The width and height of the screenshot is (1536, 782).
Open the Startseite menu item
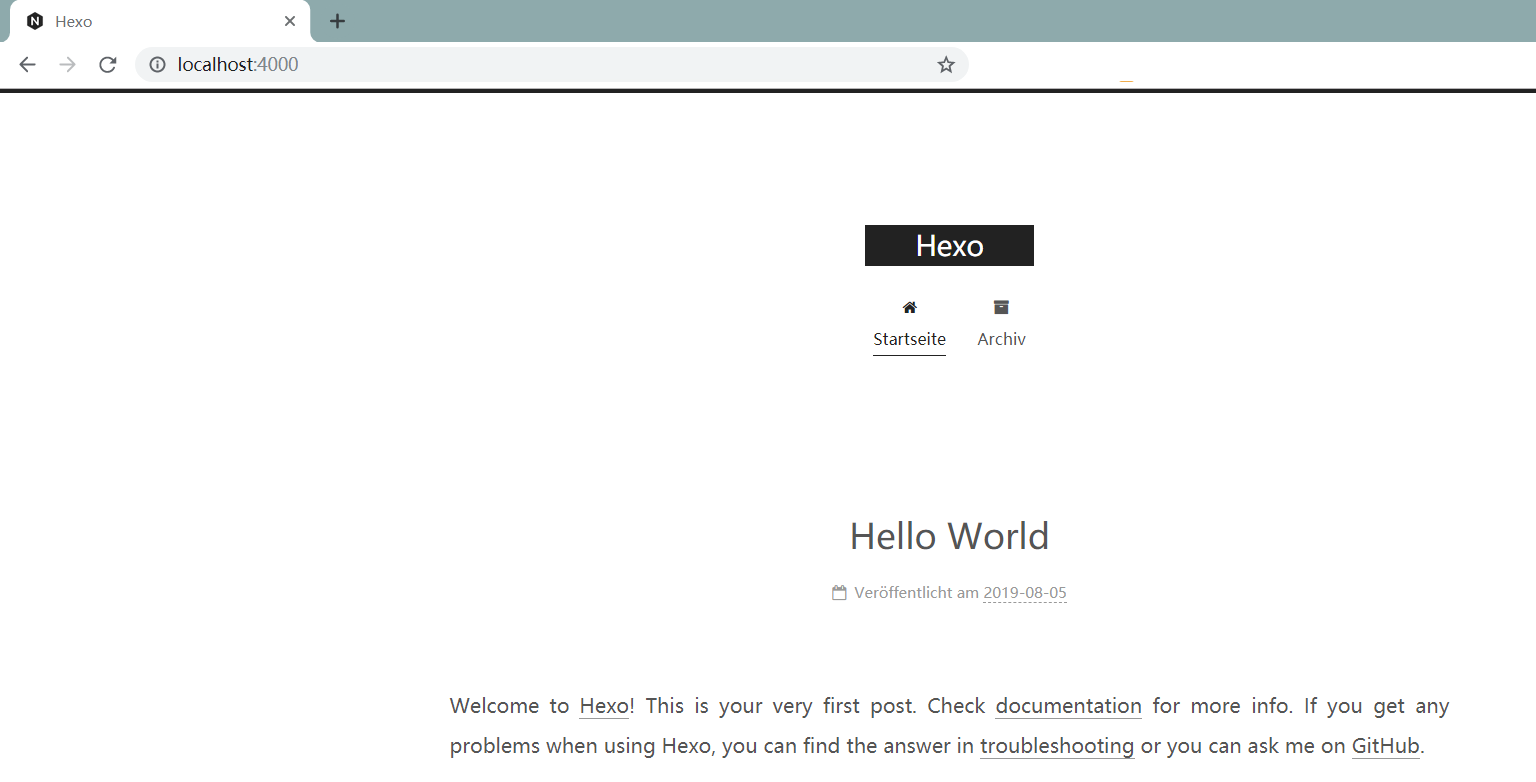(x=909, y=339)
